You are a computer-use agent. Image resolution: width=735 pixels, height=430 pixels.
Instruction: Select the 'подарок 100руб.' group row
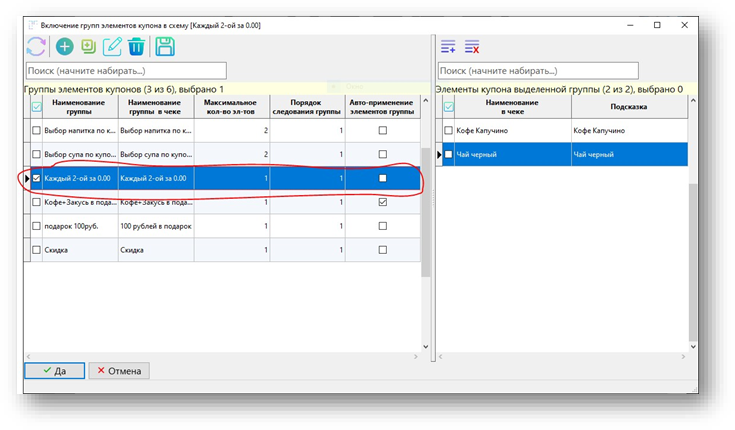(x=80, y=226)
